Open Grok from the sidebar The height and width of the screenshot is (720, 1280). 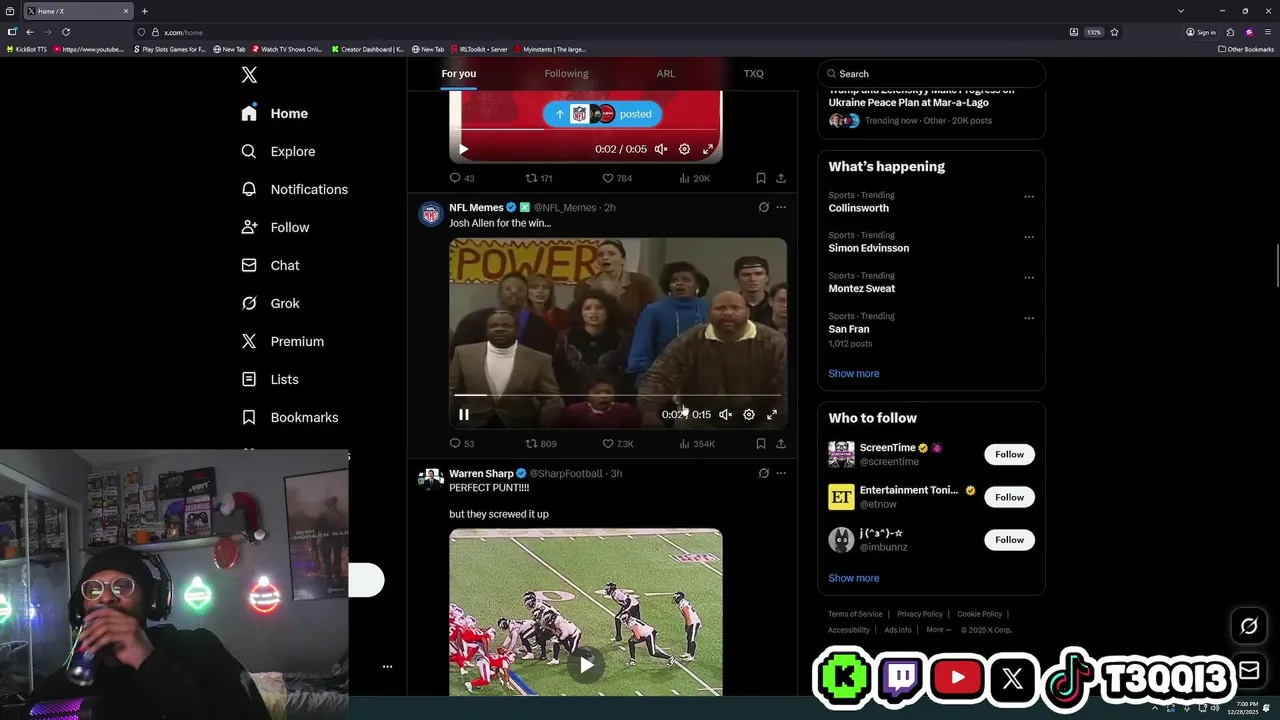click(x=270, y=303)
